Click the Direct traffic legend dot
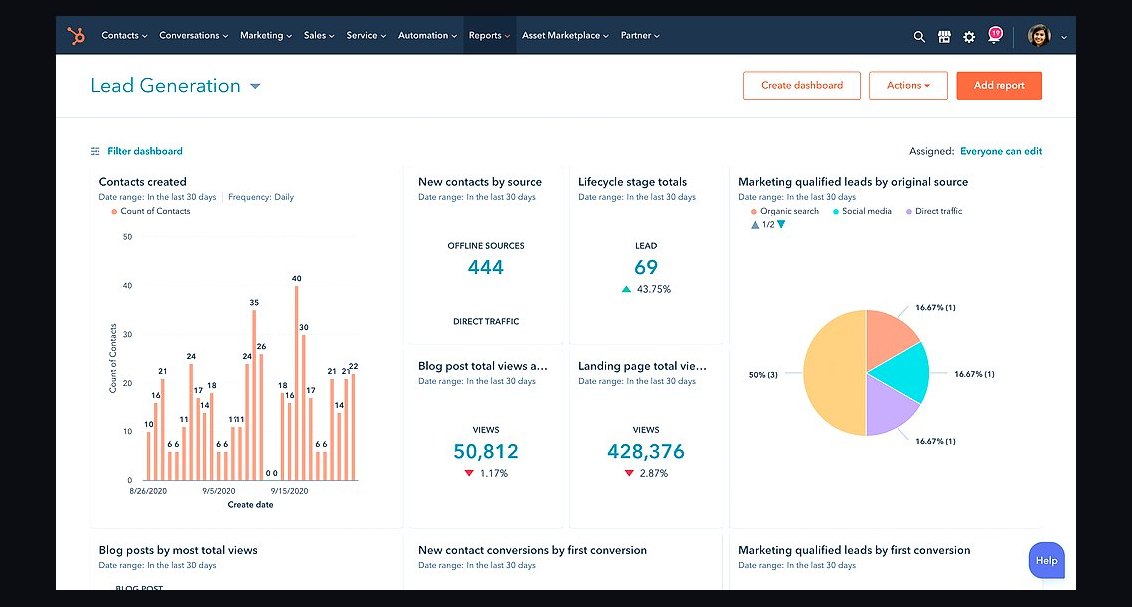 click(909, 211)
